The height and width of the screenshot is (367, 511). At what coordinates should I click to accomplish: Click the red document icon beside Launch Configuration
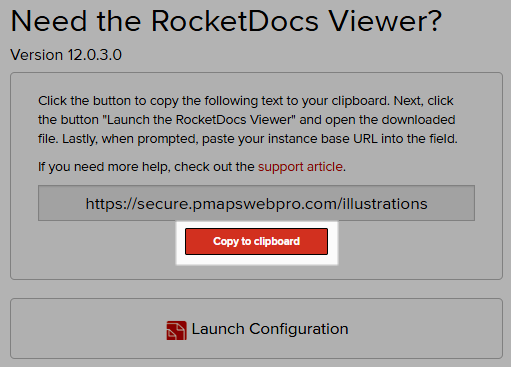point(176,330)
